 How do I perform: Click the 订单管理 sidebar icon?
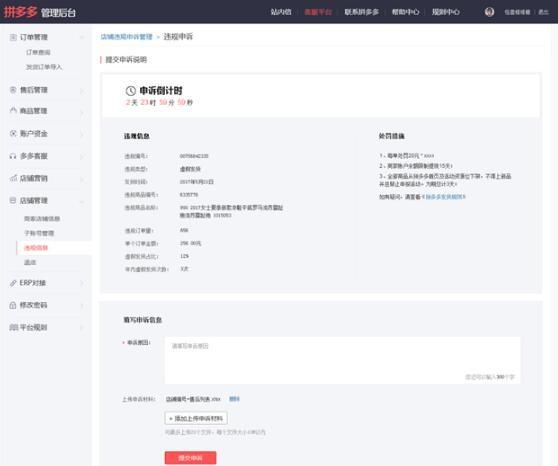click(x=13, y=37)
